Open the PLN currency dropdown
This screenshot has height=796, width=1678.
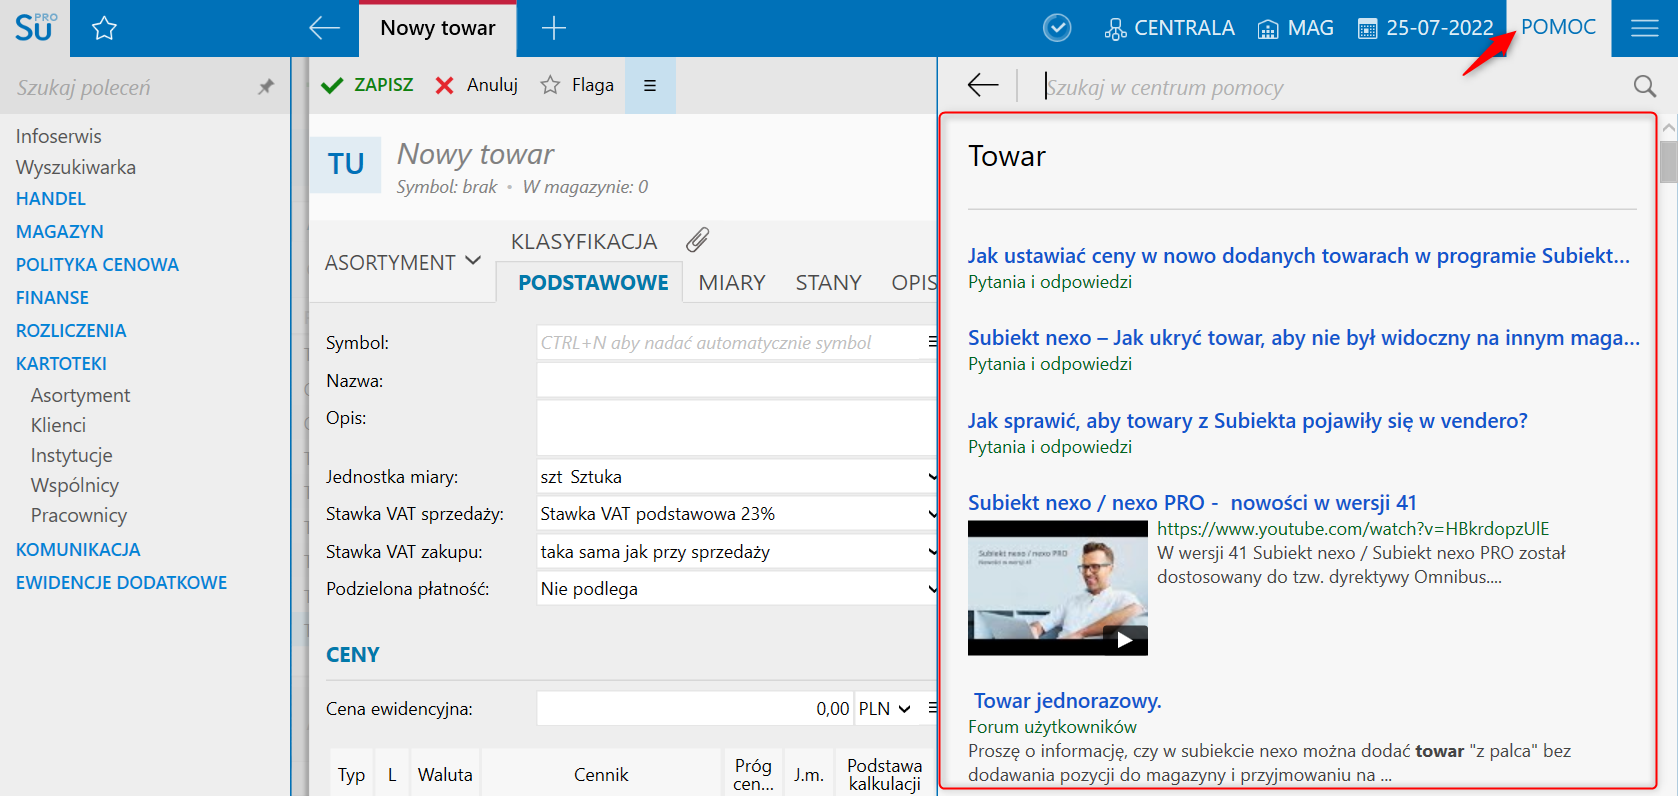click(885, 709)
